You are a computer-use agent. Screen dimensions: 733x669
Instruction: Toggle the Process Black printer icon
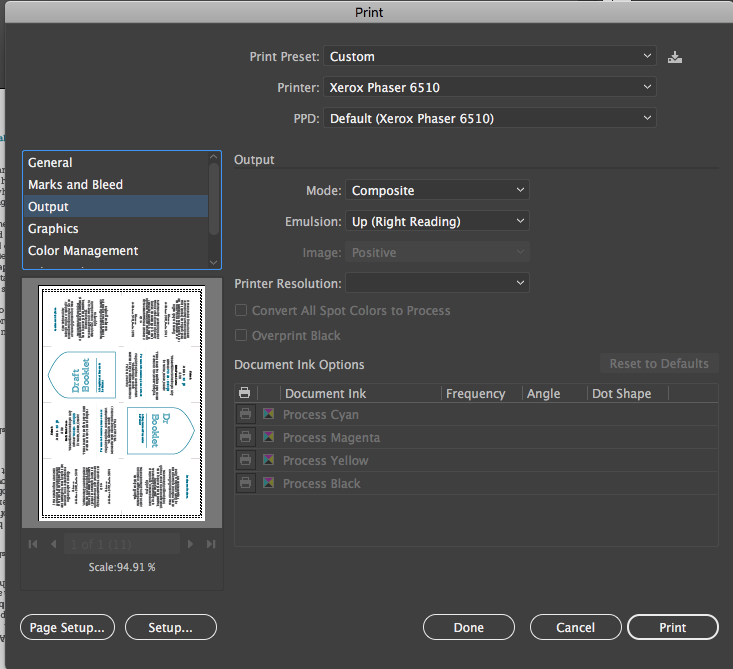pyautogui.click(x=245, y=484)
